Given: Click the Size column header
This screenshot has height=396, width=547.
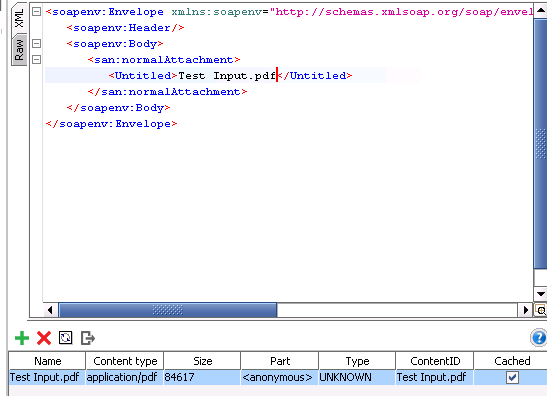Looking at the screenshot, I should click(x=202, y=361).
